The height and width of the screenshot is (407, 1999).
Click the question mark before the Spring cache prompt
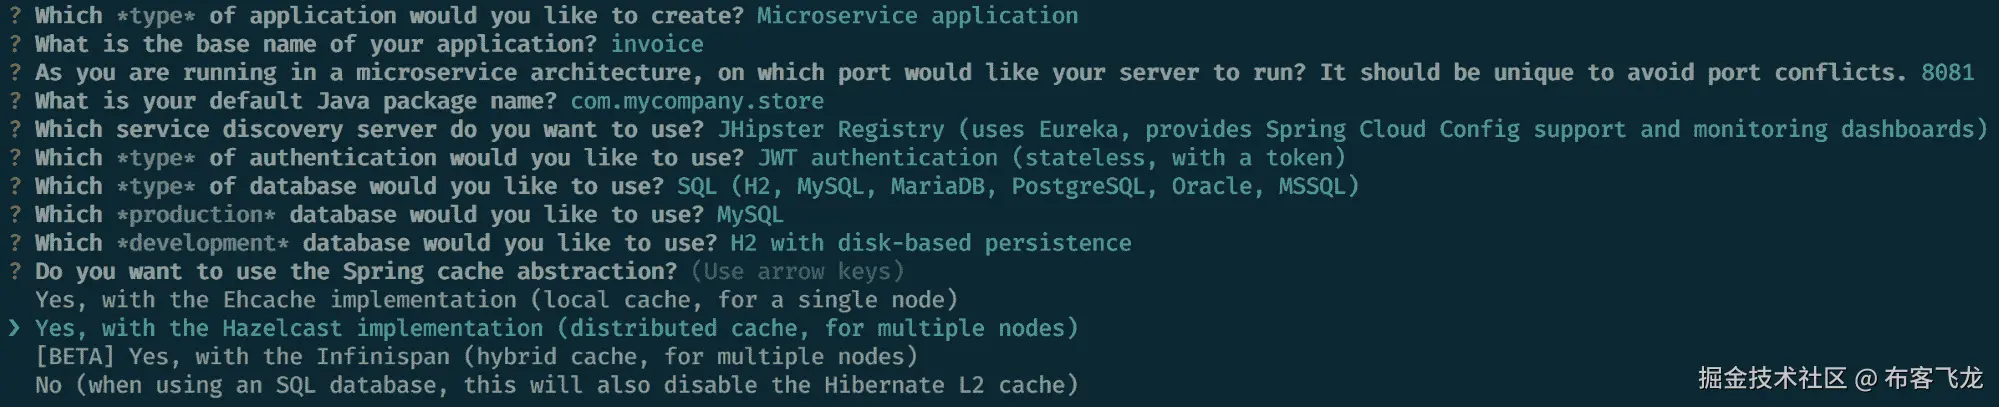pos(15,272)
